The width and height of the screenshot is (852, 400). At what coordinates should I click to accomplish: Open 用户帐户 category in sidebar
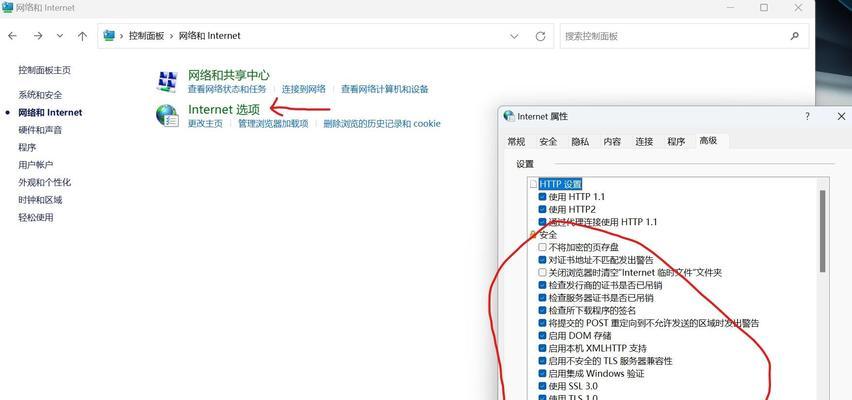(36, 165)
